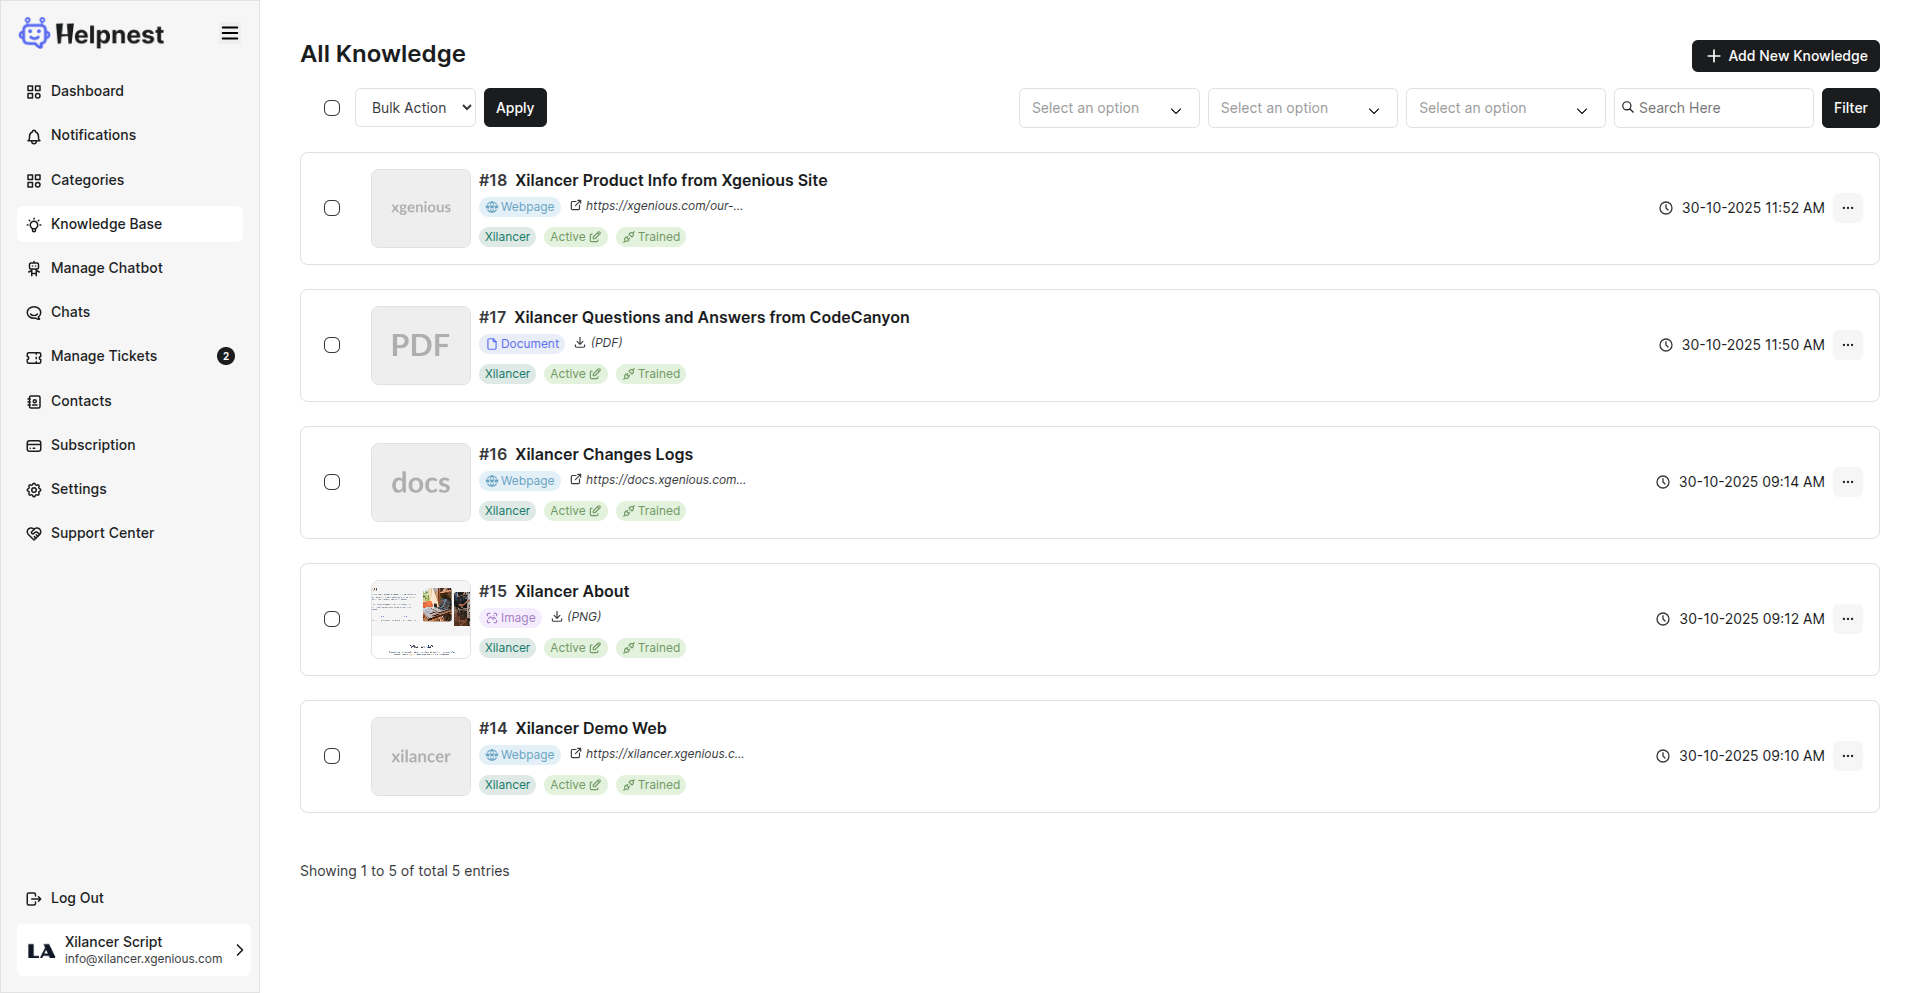Image resolution: width=1920 pixels, height=993 pixels.
Task: Open the first Select an option filter
Action: pos(1109,108)
